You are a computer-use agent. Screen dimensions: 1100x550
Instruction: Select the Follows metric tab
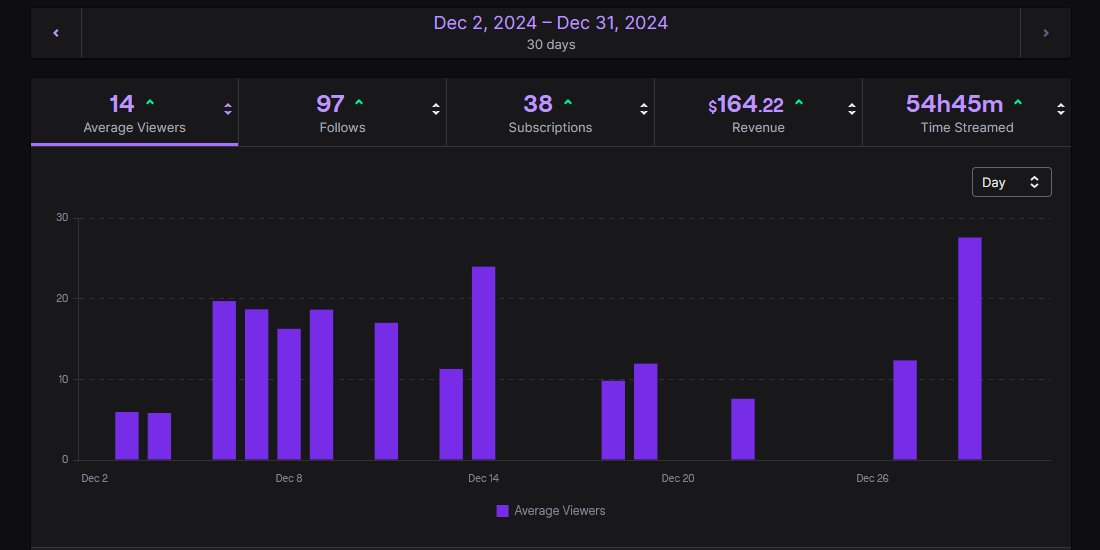tap(342, 112)
